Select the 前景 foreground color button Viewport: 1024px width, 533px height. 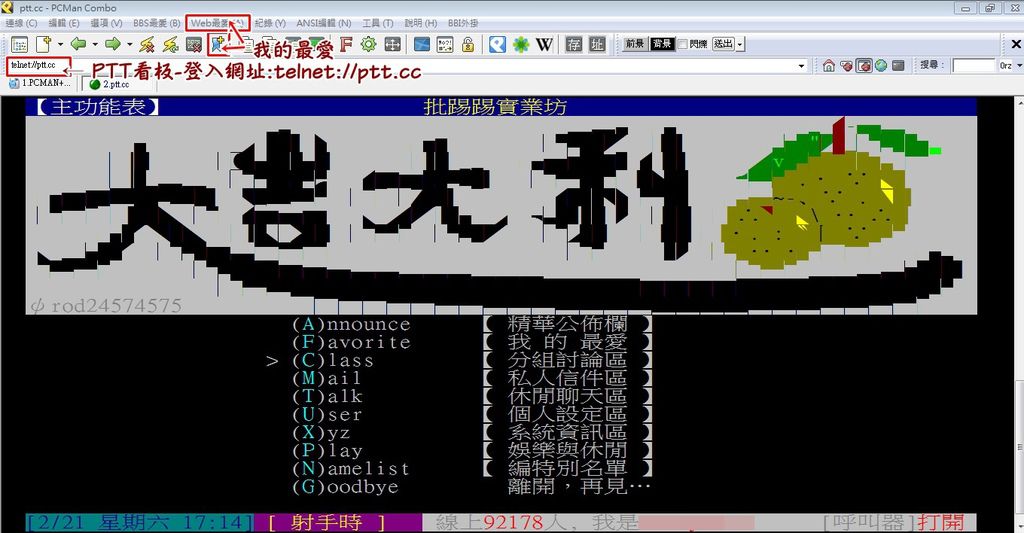635,44
